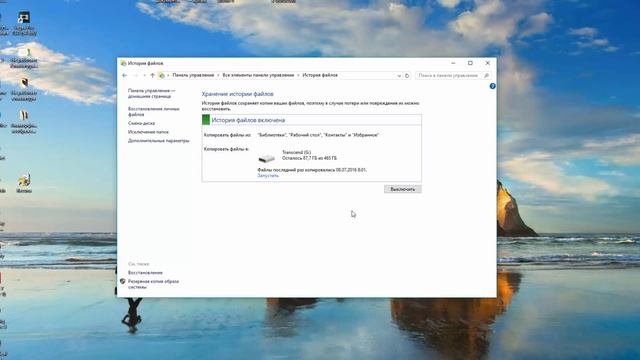Open Исключение папок link
Screen dimensions: 640x360
[x=148, y=132]
